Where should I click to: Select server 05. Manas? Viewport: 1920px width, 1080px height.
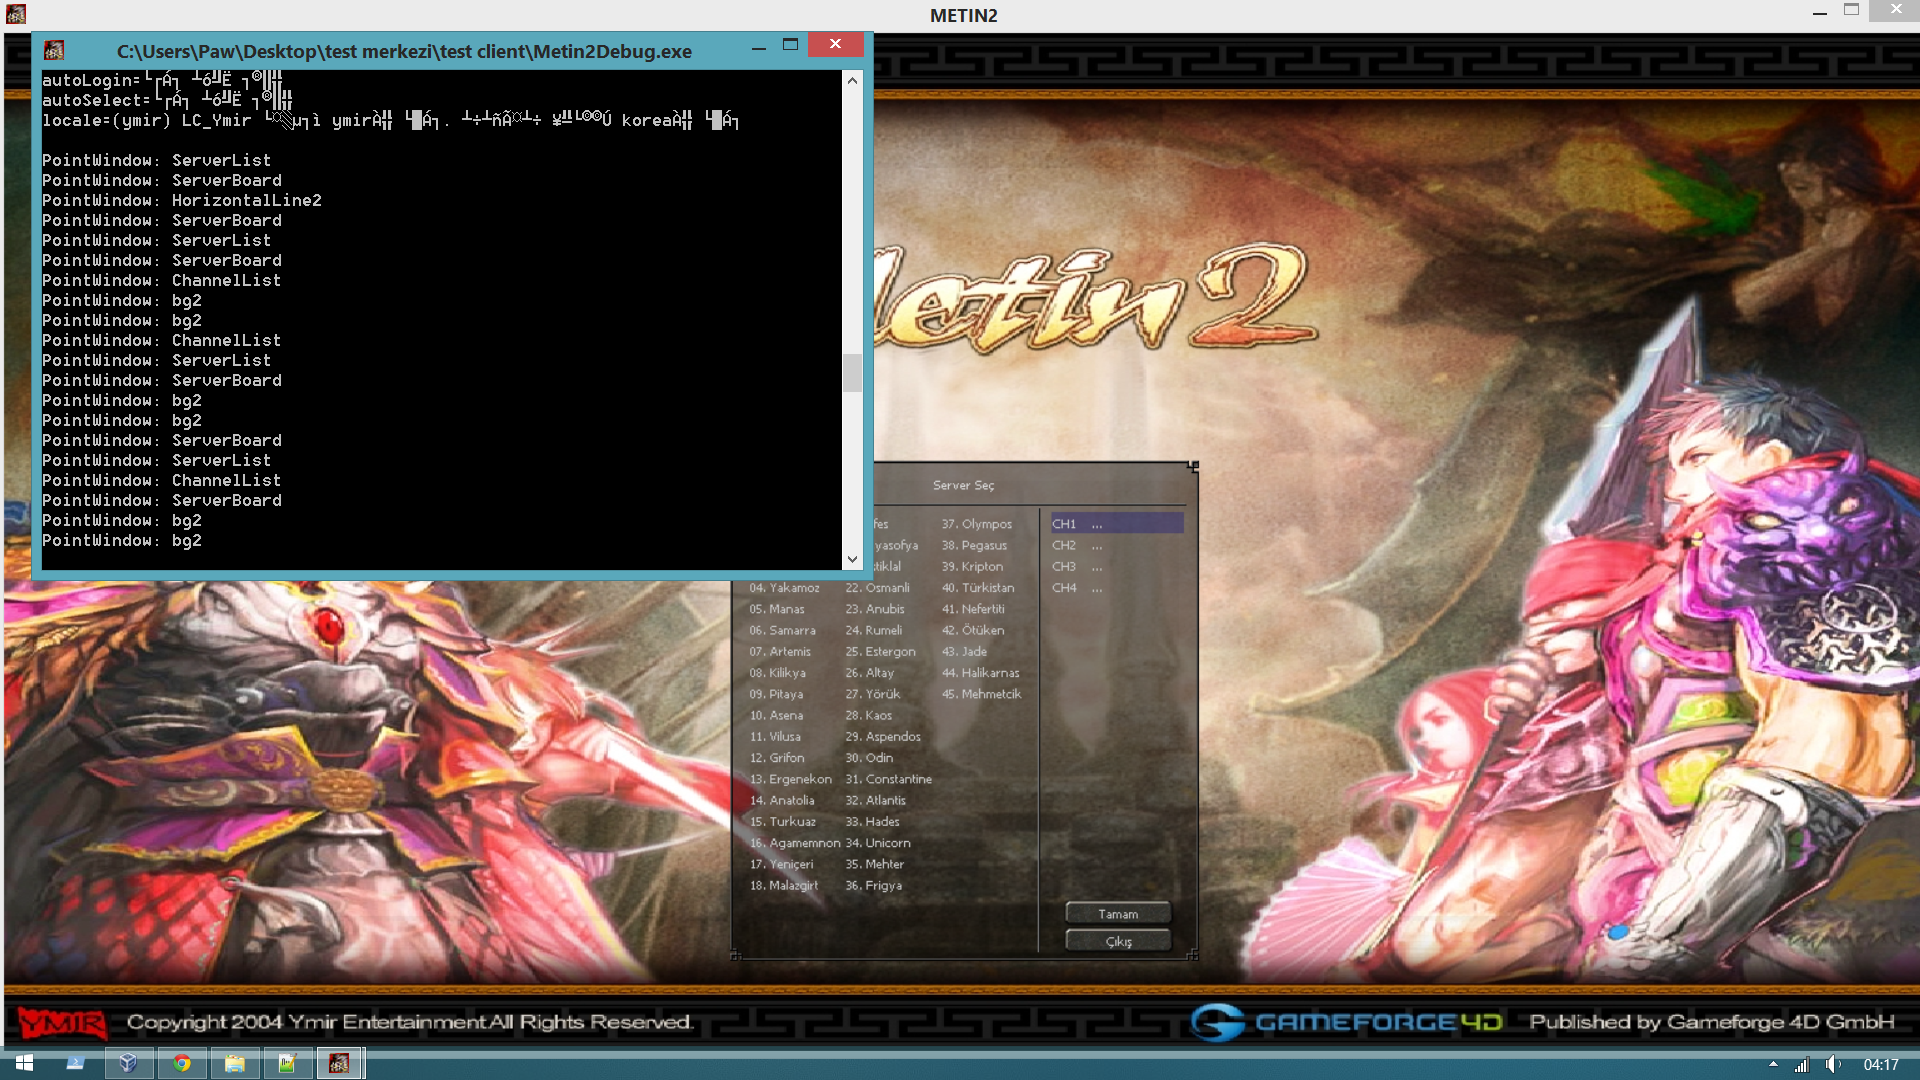tap(777, 608)
